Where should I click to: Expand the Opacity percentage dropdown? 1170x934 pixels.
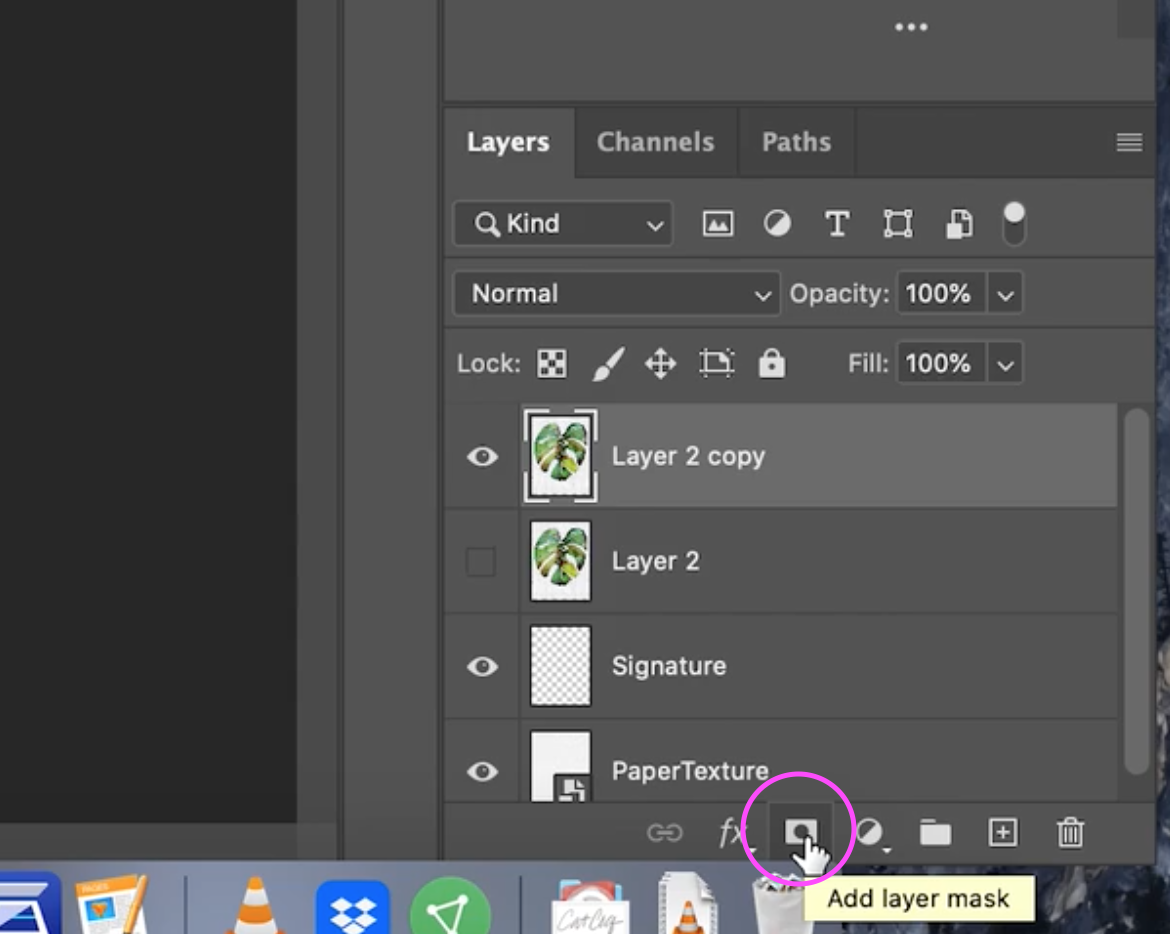1006,293
